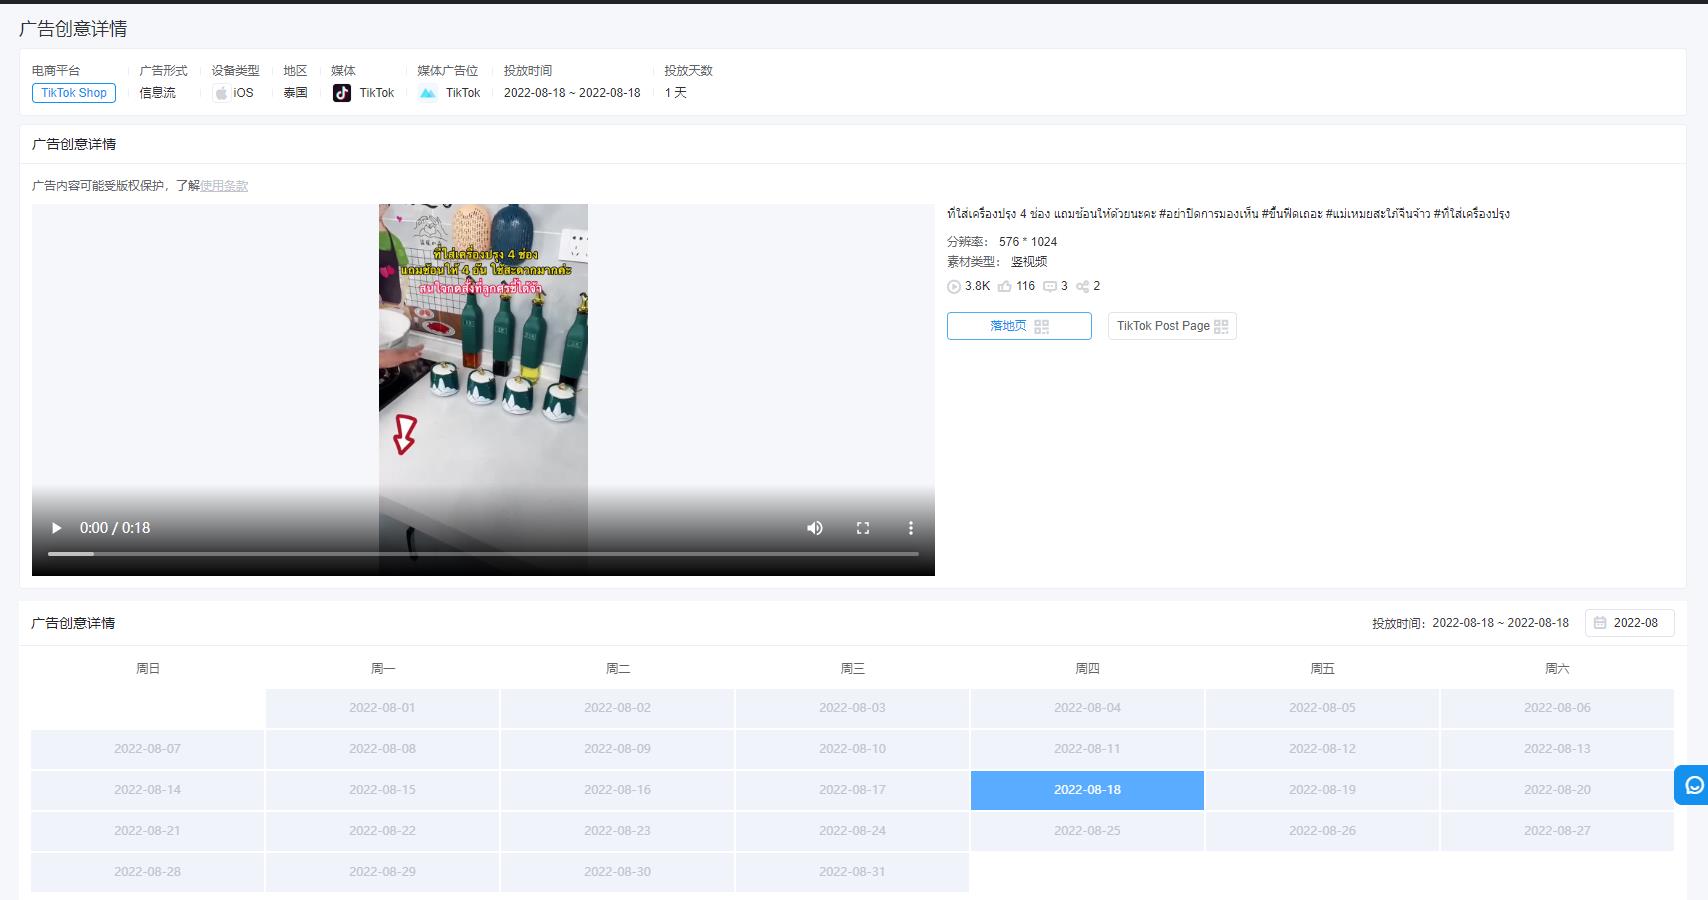Viewport: 1708px width, 900px height.
Task: Select calendar date 2022-08-20
Action: (1557, 790)
